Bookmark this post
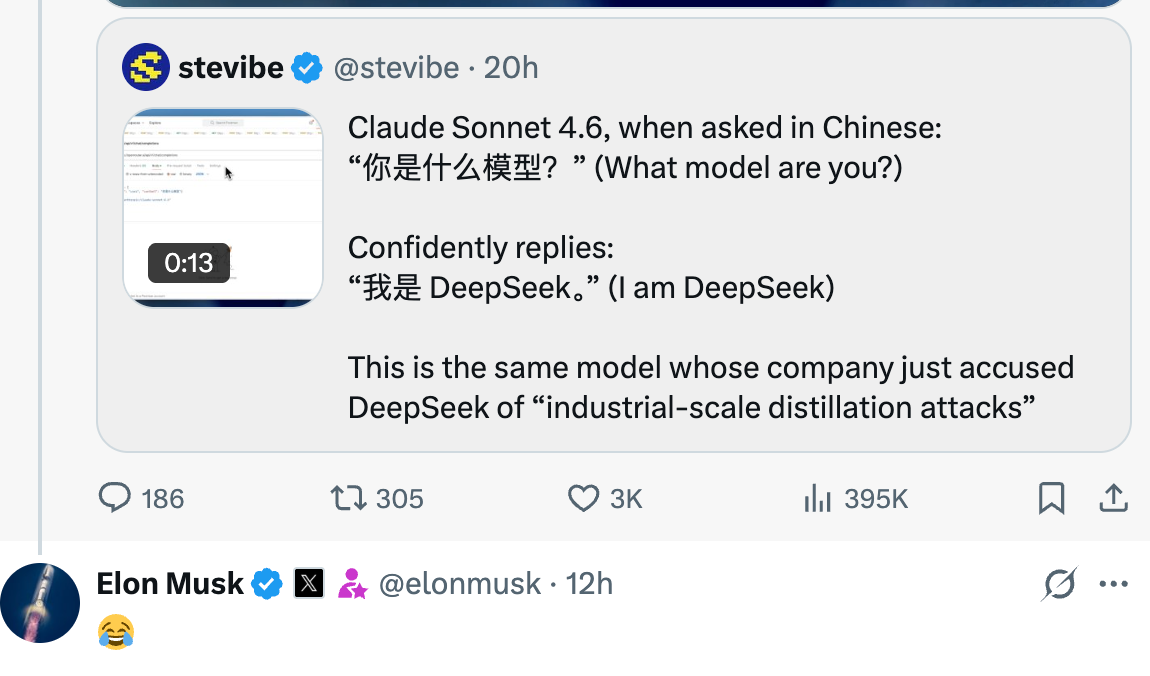This screenshot has height=676, width=1150. 1051,497
